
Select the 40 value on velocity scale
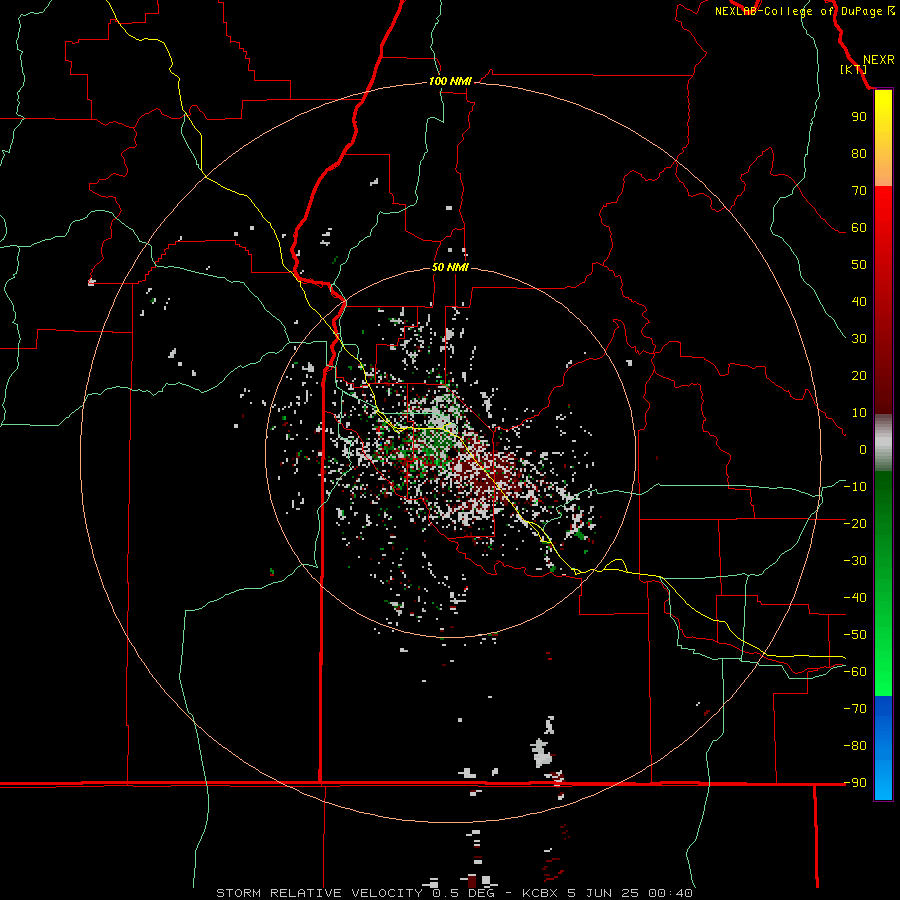coord(859,302)
